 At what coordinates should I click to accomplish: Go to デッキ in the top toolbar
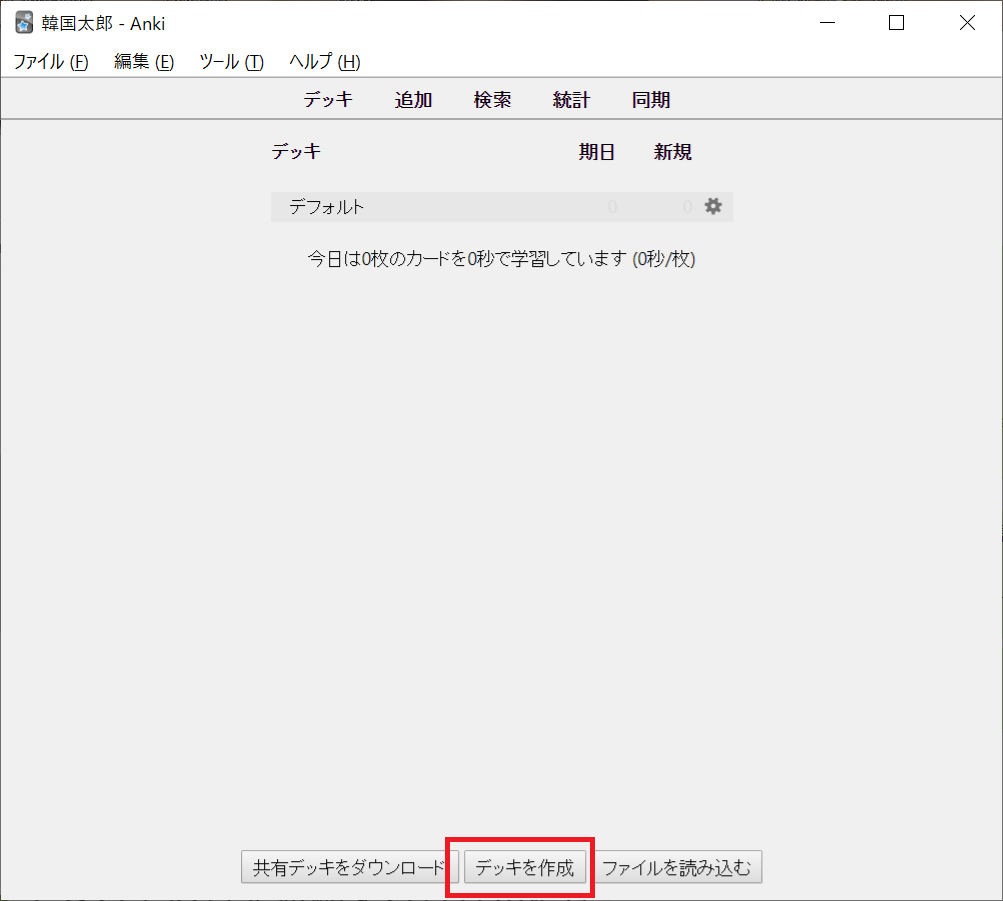(x=328, y=99)
